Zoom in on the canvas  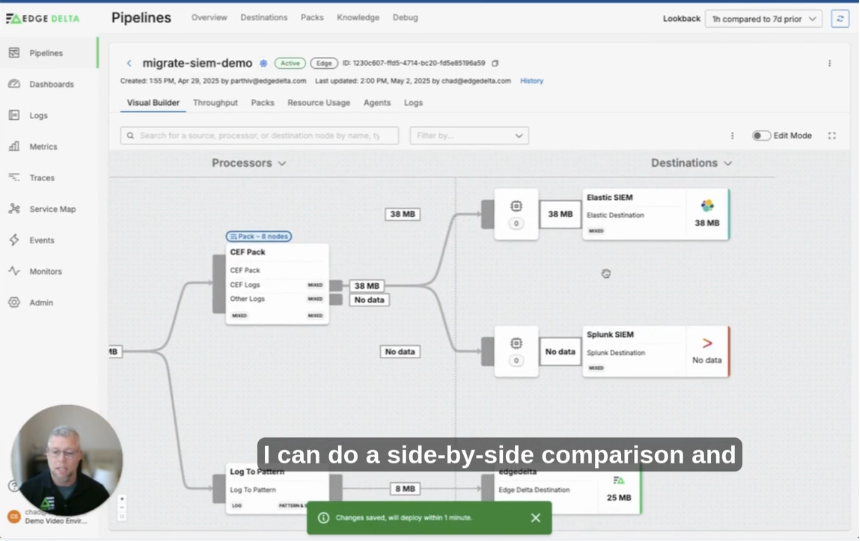(122, 499)
